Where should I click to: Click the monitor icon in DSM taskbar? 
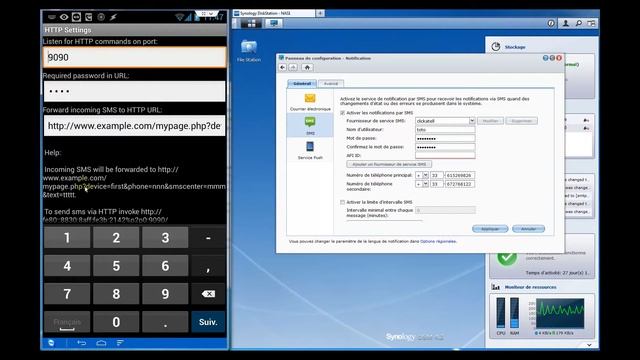click(x=273, y=24)
